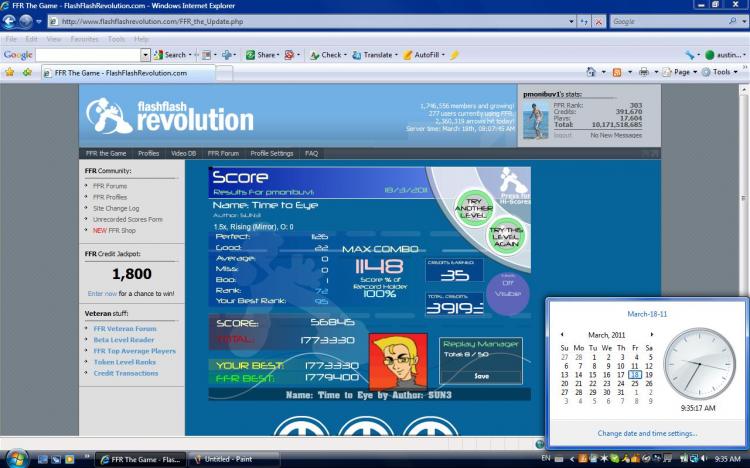750x468 pixels.
Task: Click FFR the Game nav item
Action: pyautogui.click(x=106, y=154)
